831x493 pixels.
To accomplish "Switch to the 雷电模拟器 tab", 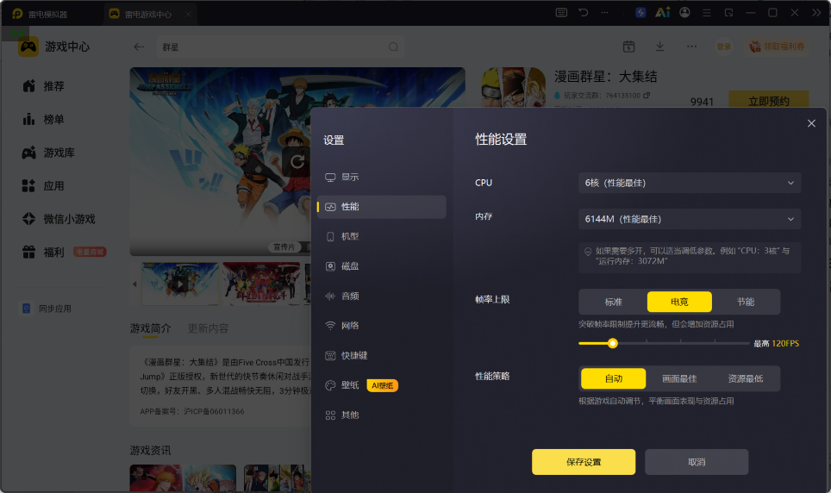I will (41, 14).
